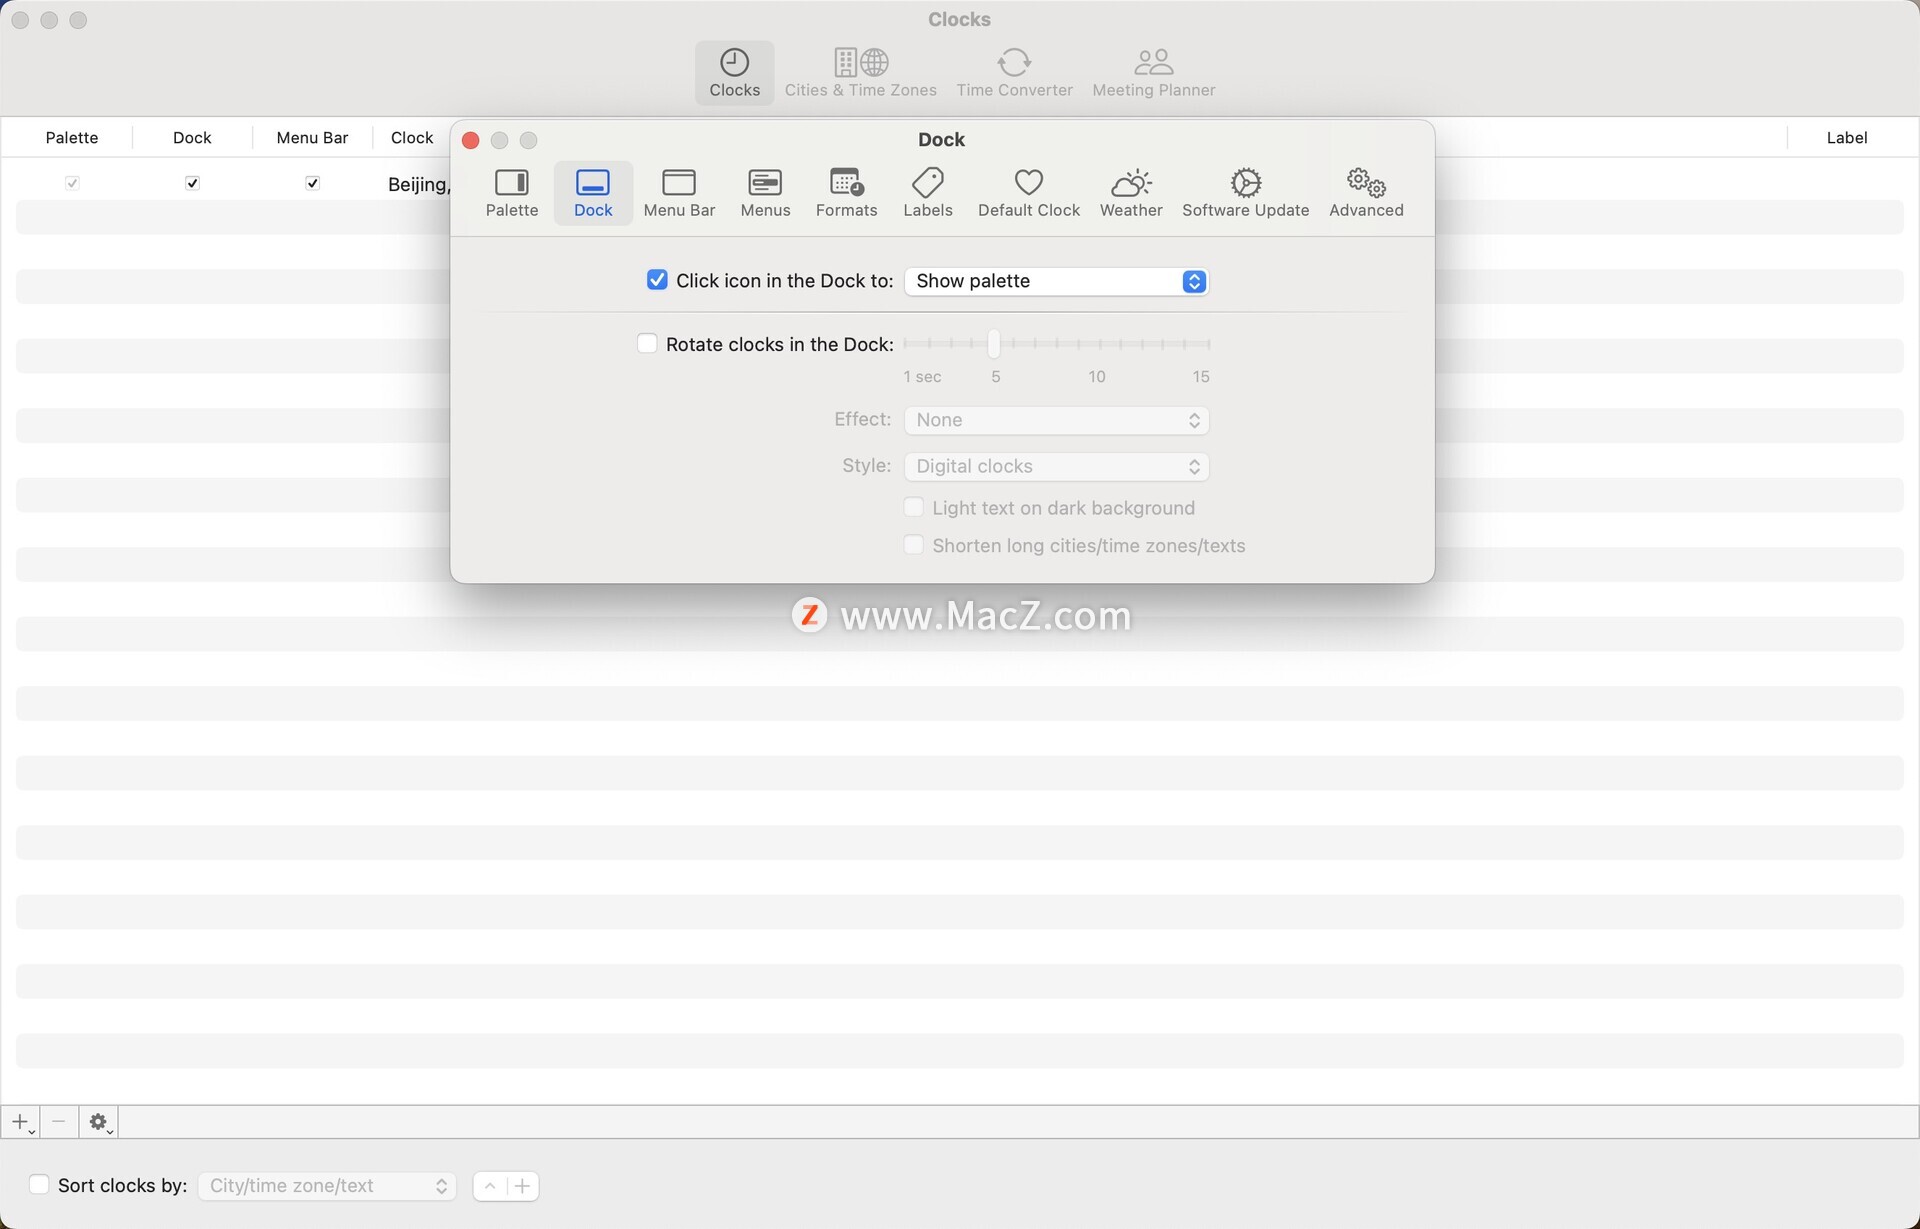This screenshot has height=1229, width=1920.
Task: Click the gear action menu below clock list
Action: [99, 1122]
